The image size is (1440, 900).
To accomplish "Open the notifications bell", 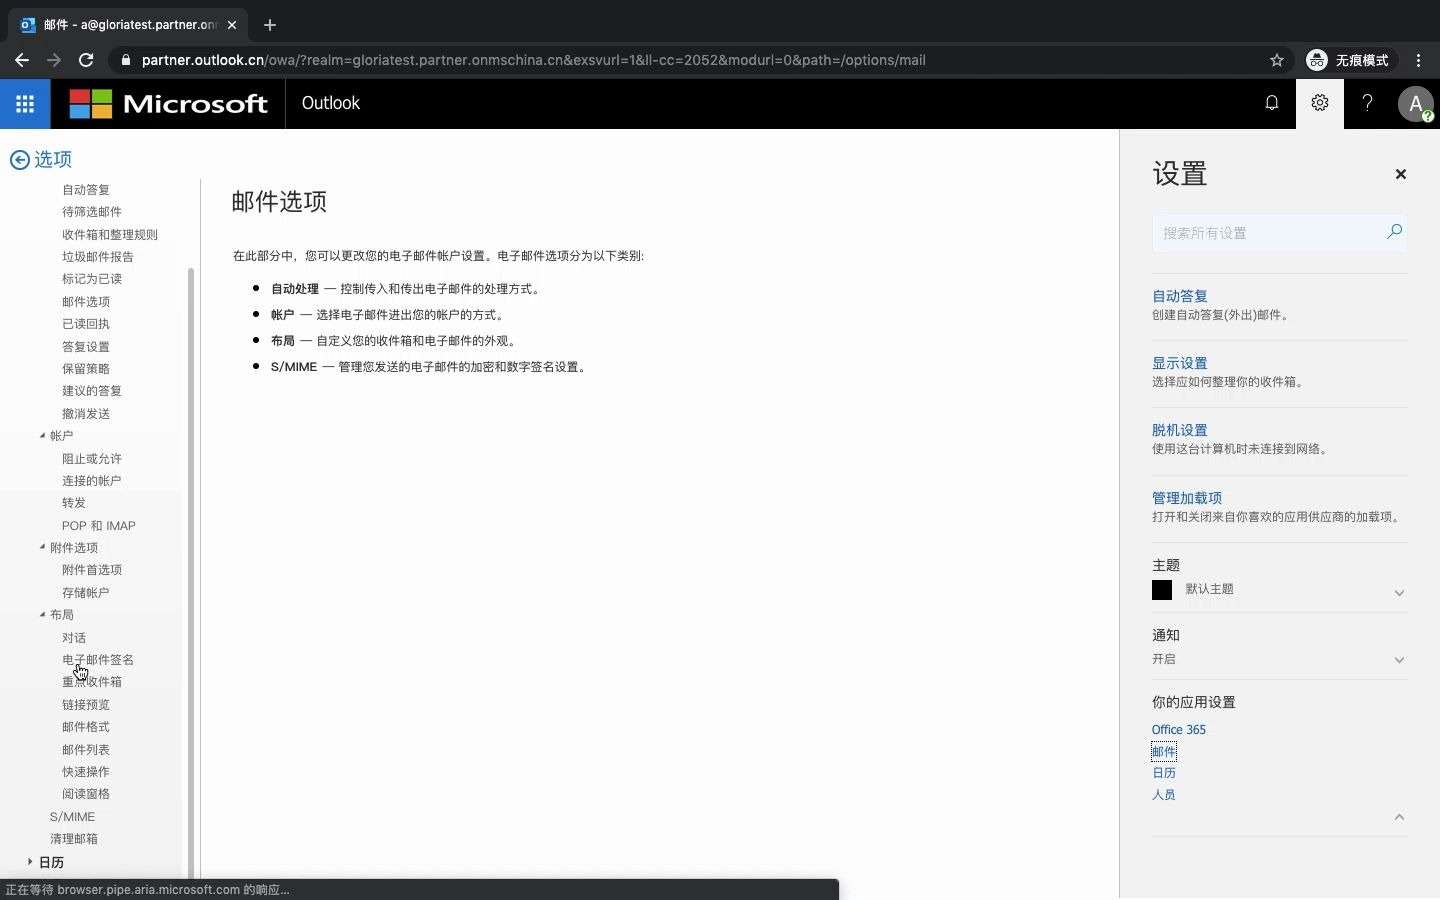I will (1272, 103).
